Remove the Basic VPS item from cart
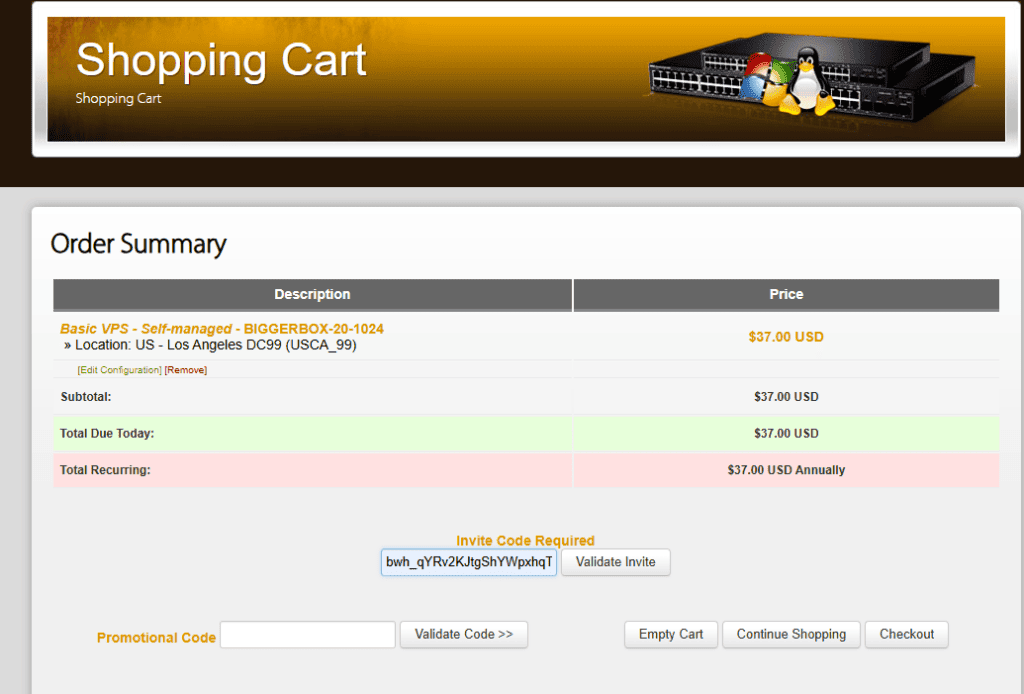Image resolution: width=1024 pixels, height=694 pixels. tap(185, 370)
